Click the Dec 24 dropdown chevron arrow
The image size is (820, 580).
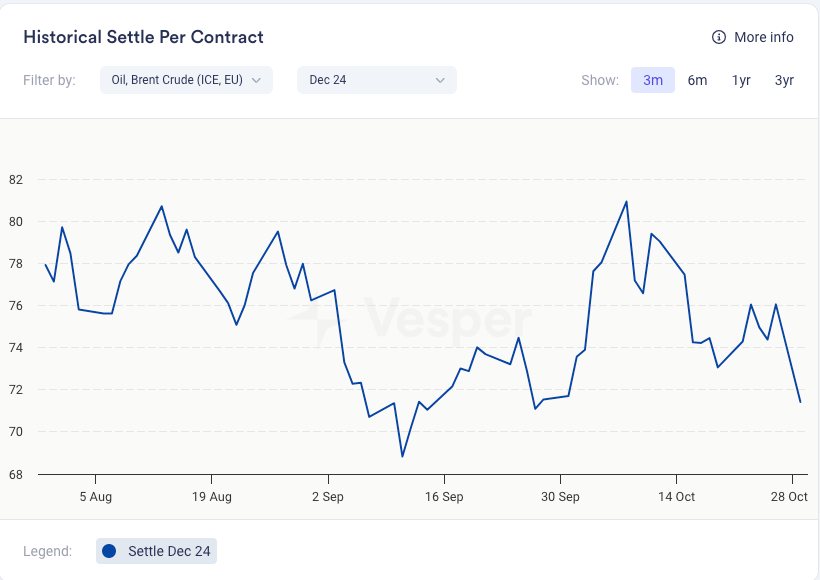(x=440, y=80)
